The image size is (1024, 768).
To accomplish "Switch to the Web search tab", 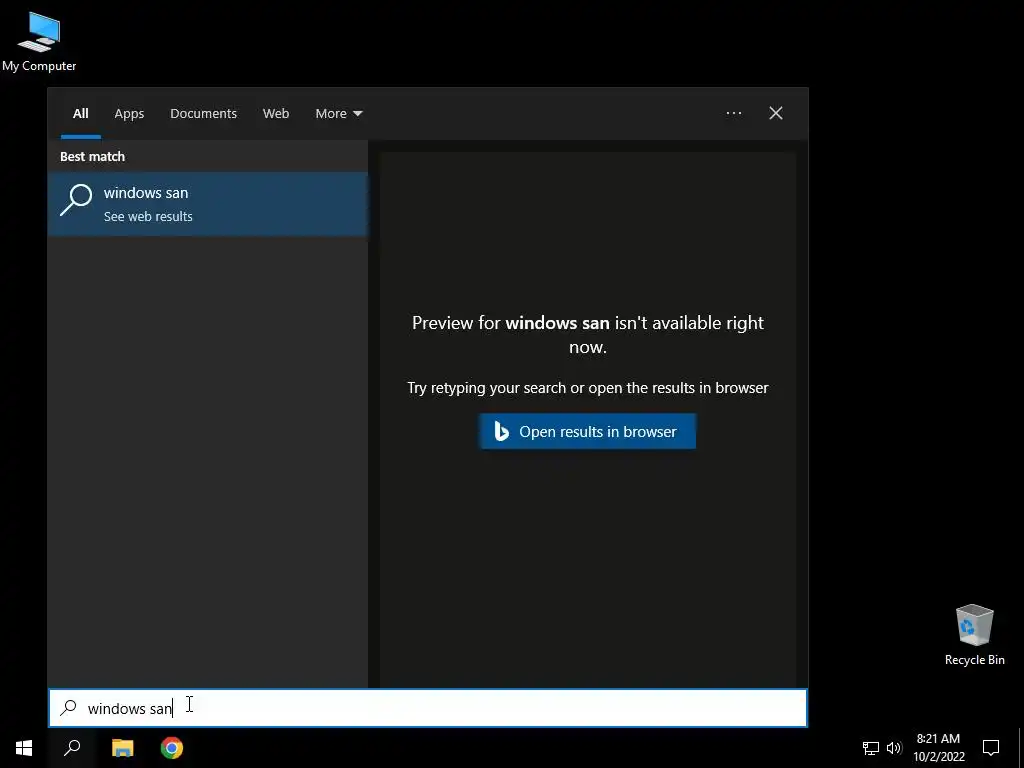I will click(276, 114).
